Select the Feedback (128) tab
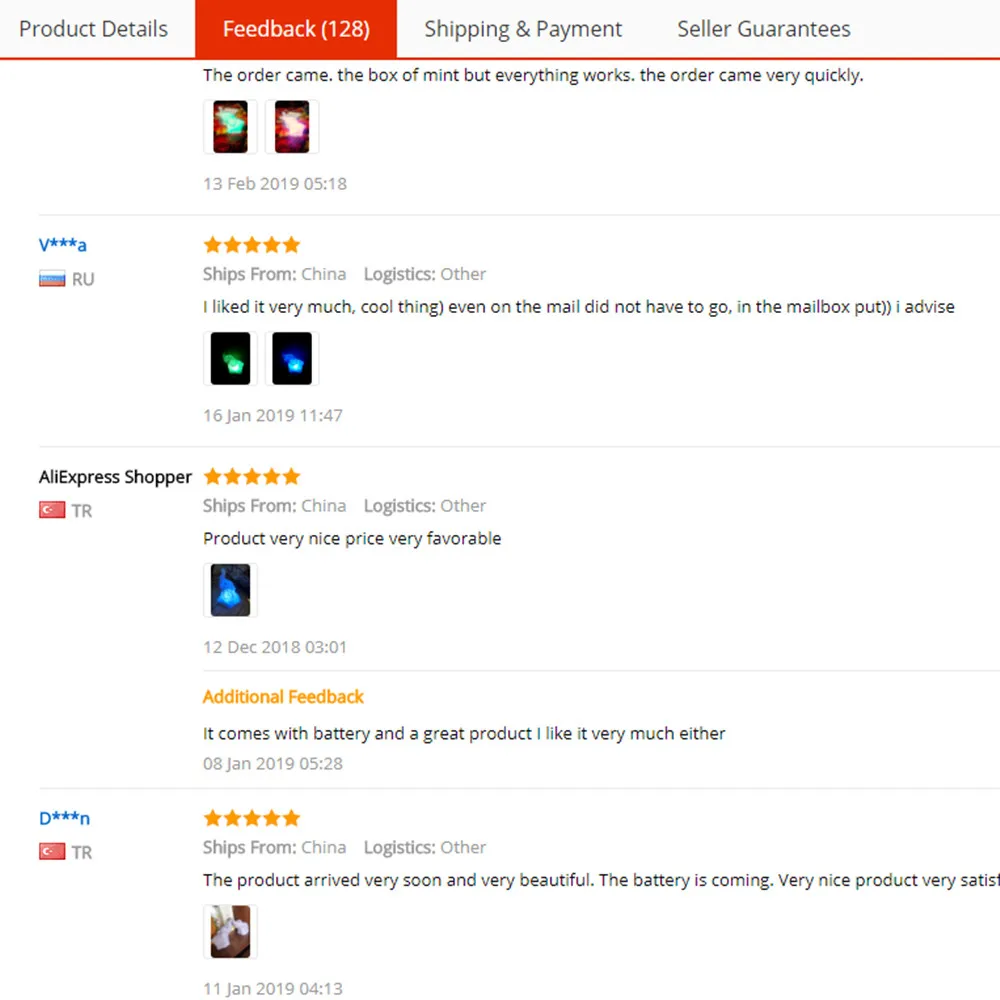This screenshot has width=1000, height=1000. 296,29
